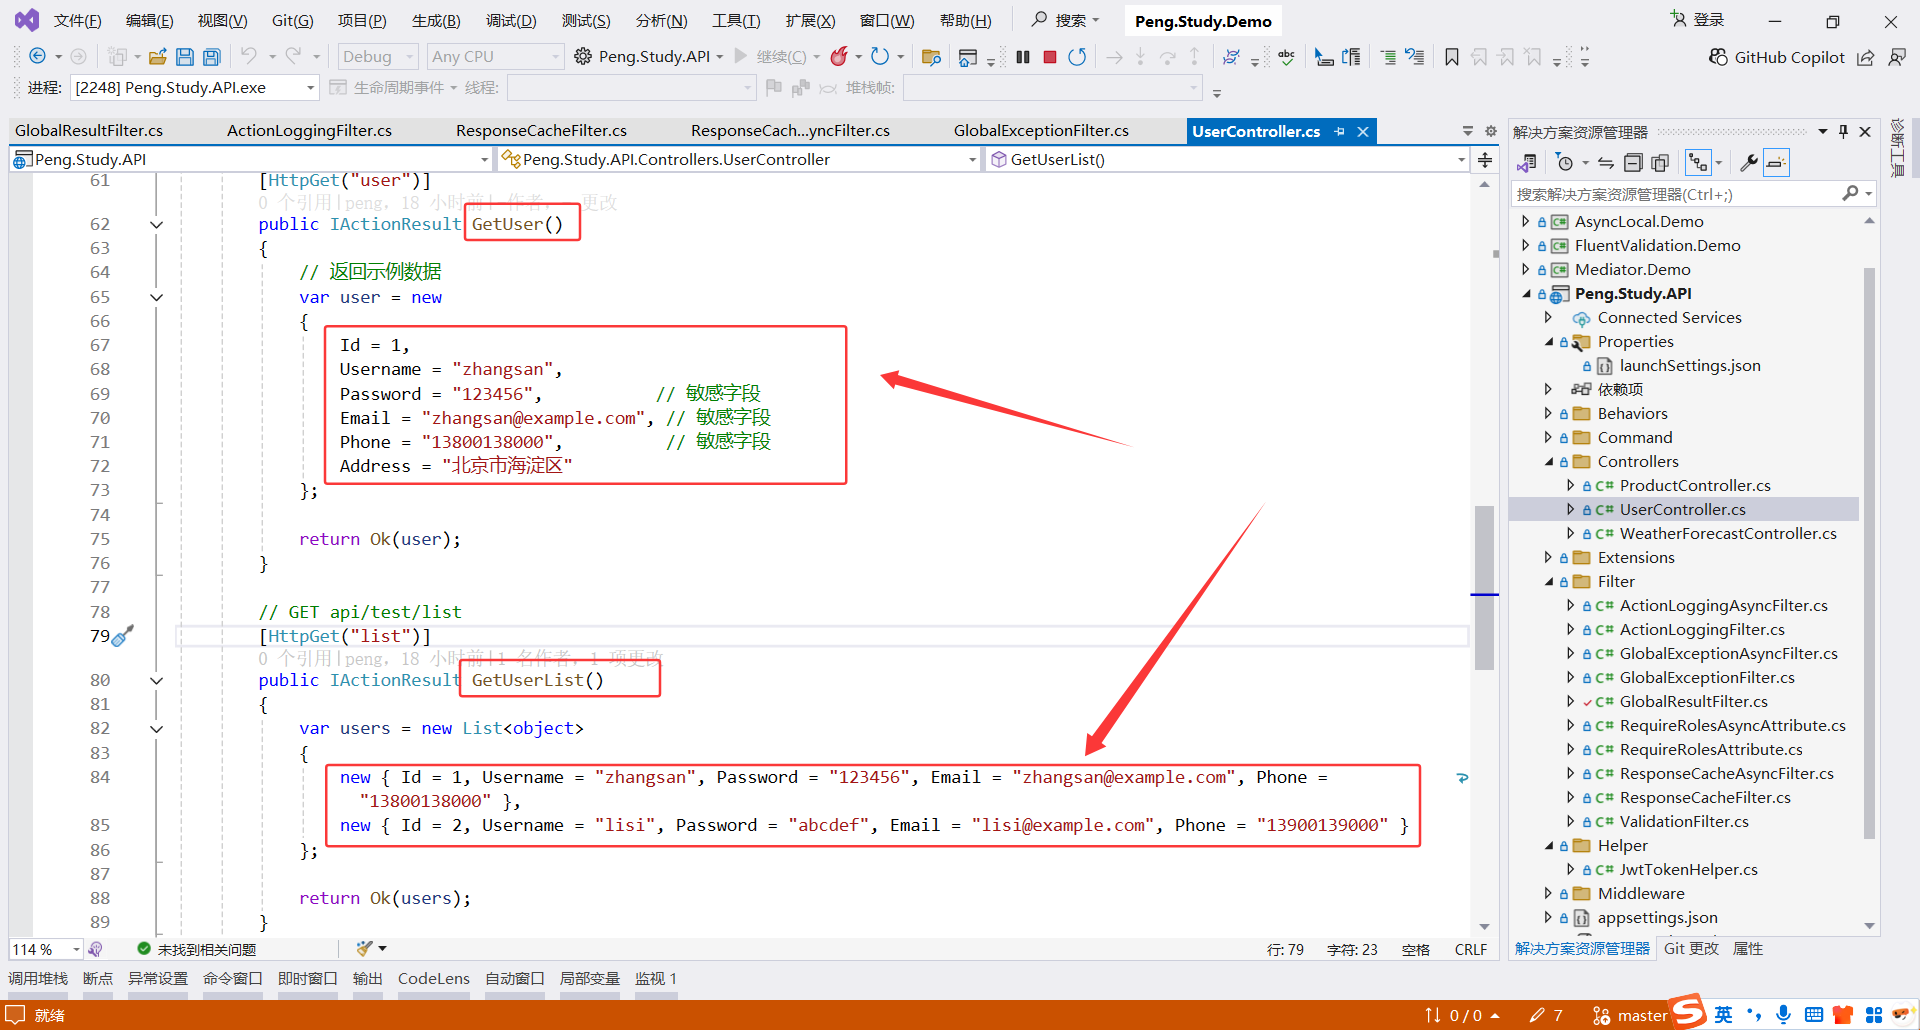Click the master branch in status bar
This screenshot has width=1920, height=1030.
pos(1630,1015)
